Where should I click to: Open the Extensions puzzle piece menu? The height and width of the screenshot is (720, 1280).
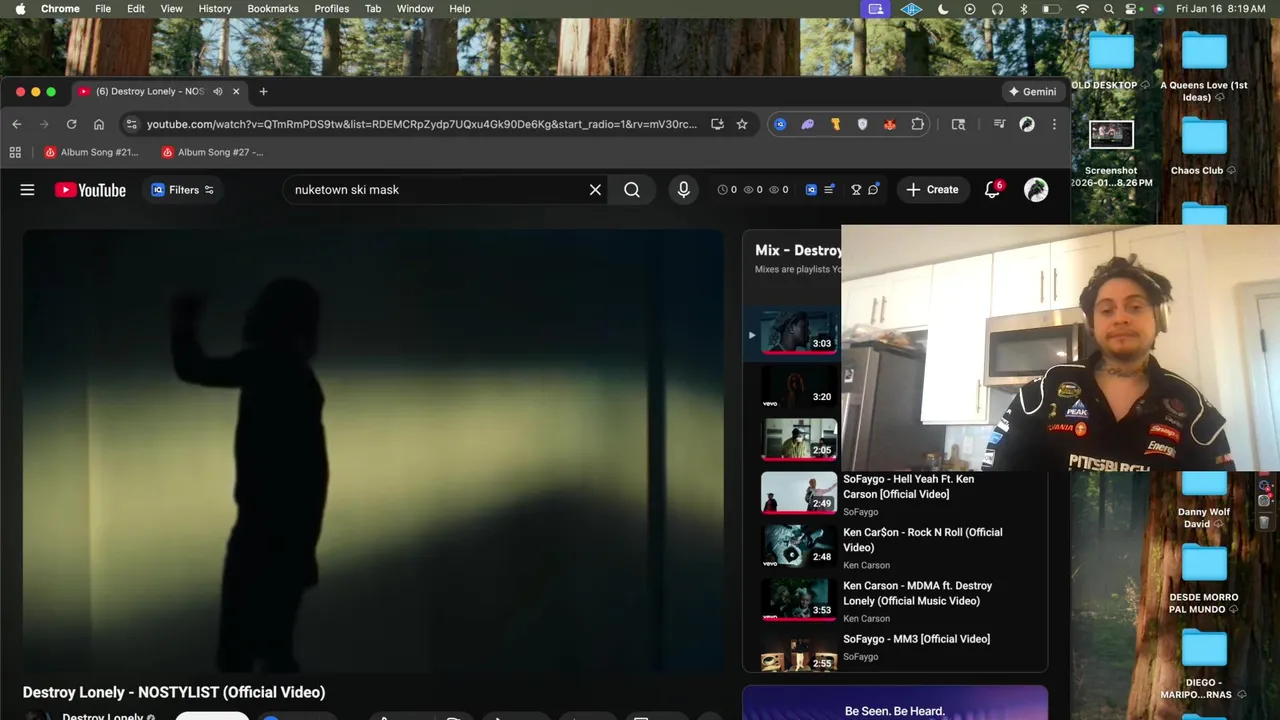point(917,124)
